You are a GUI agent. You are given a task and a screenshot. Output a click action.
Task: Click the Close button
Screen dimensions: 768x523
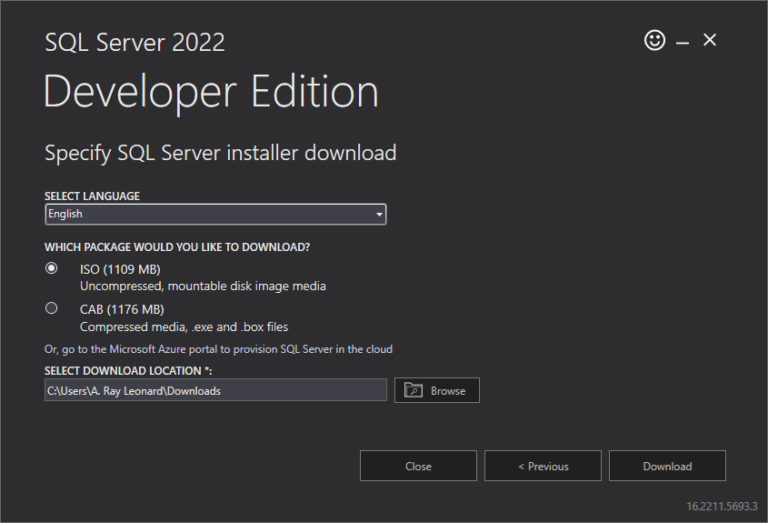tap(418, 466)
